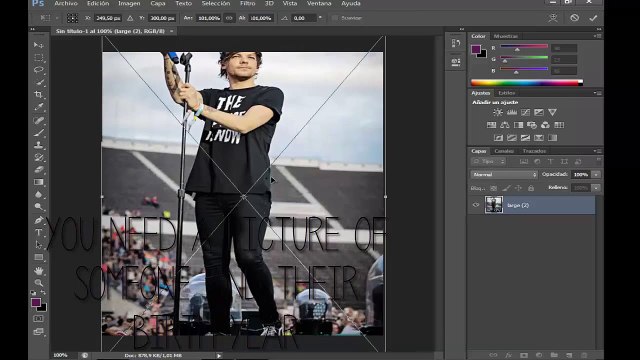640x360 pixels.
Task: Select the Clone Stamp tool
Action: (x=38, y=145)
